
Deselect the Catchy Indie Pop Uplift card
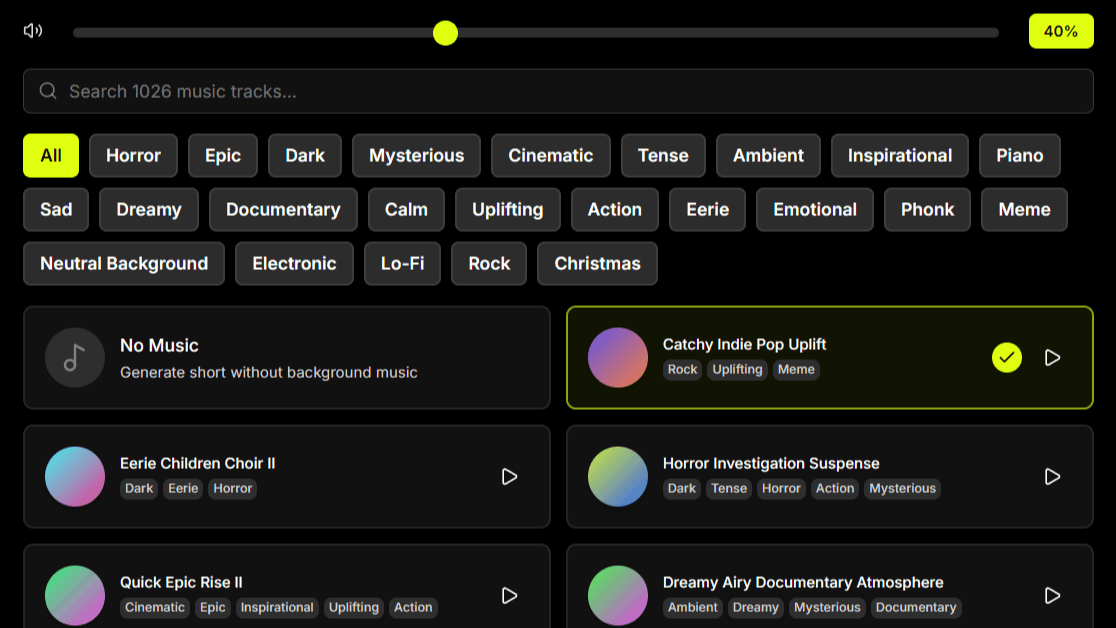[x=830, y=358]
